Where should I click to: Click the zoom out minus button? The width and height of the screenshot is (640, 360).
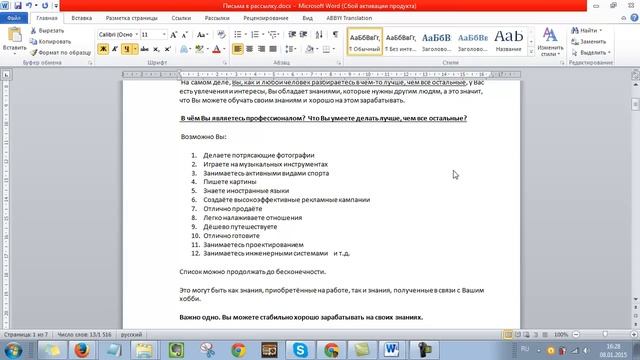coord(576,335)
